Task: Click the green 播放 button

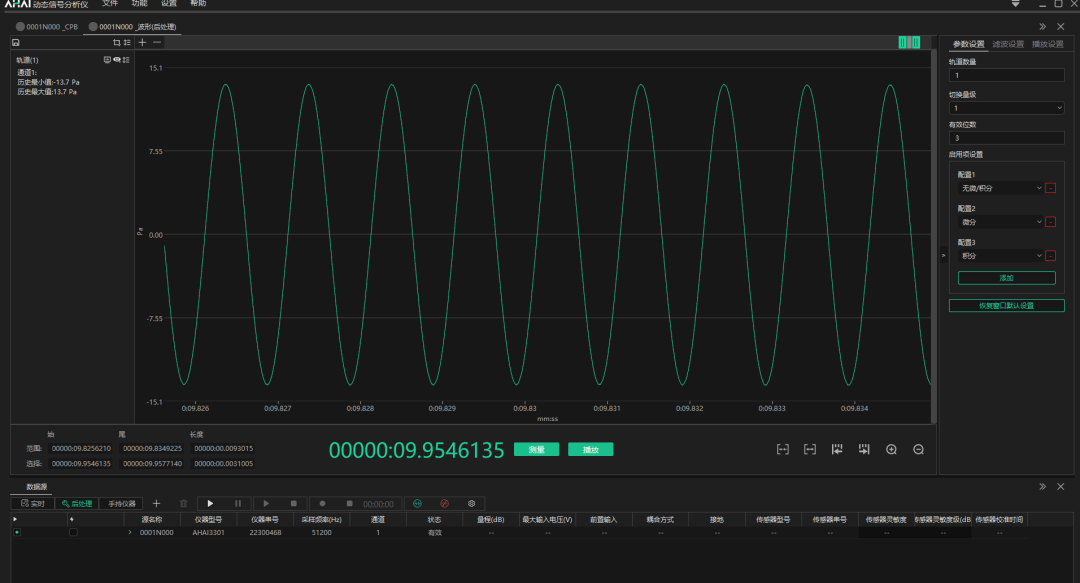Action: click(x=590, y=449)
